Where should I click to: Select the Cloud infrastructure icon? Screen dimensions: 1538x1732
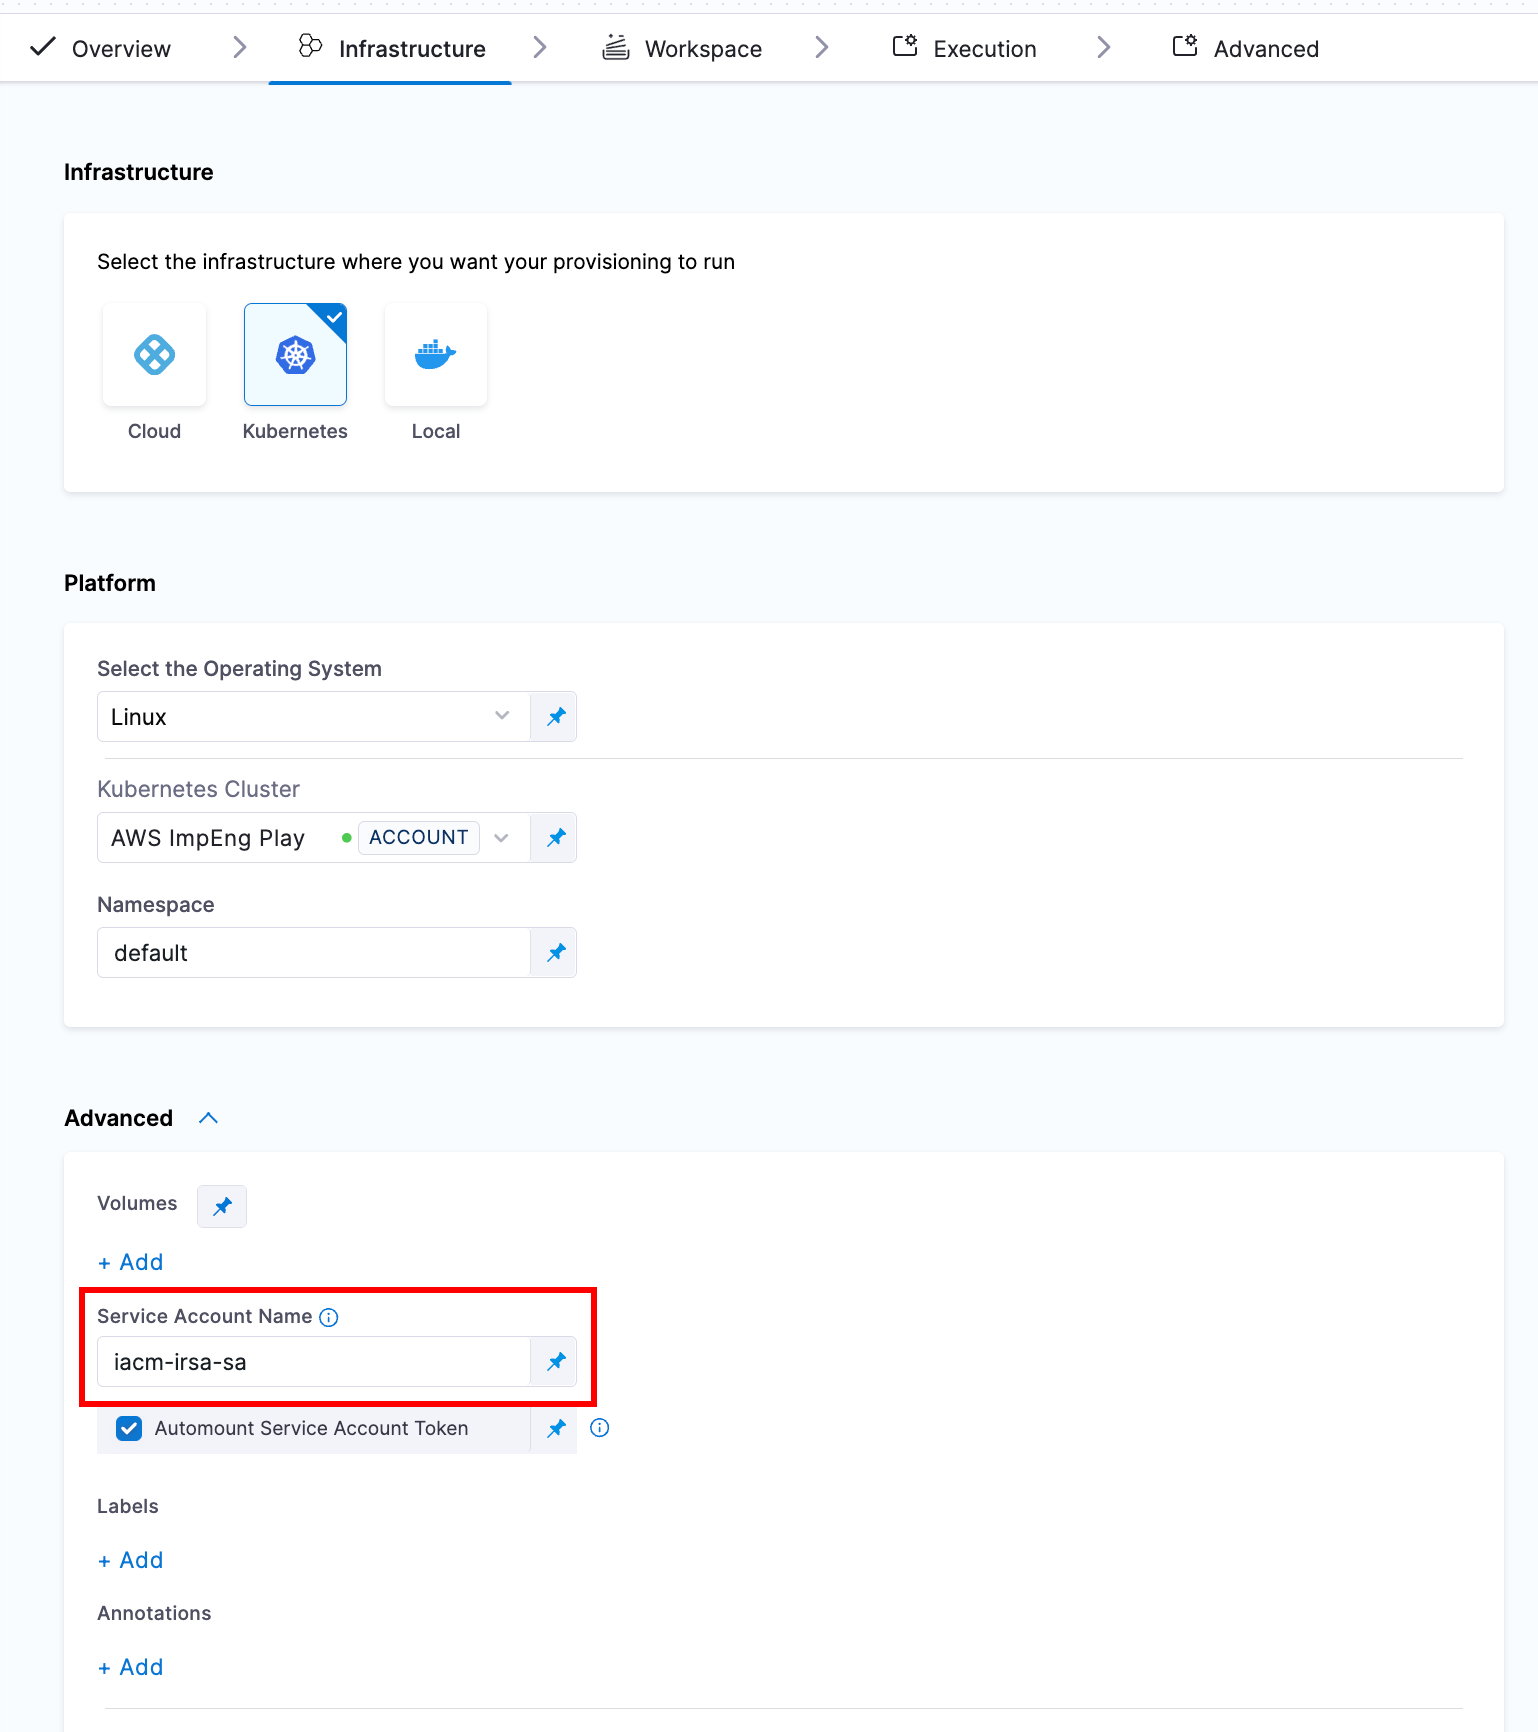click(x=154, y=355)
